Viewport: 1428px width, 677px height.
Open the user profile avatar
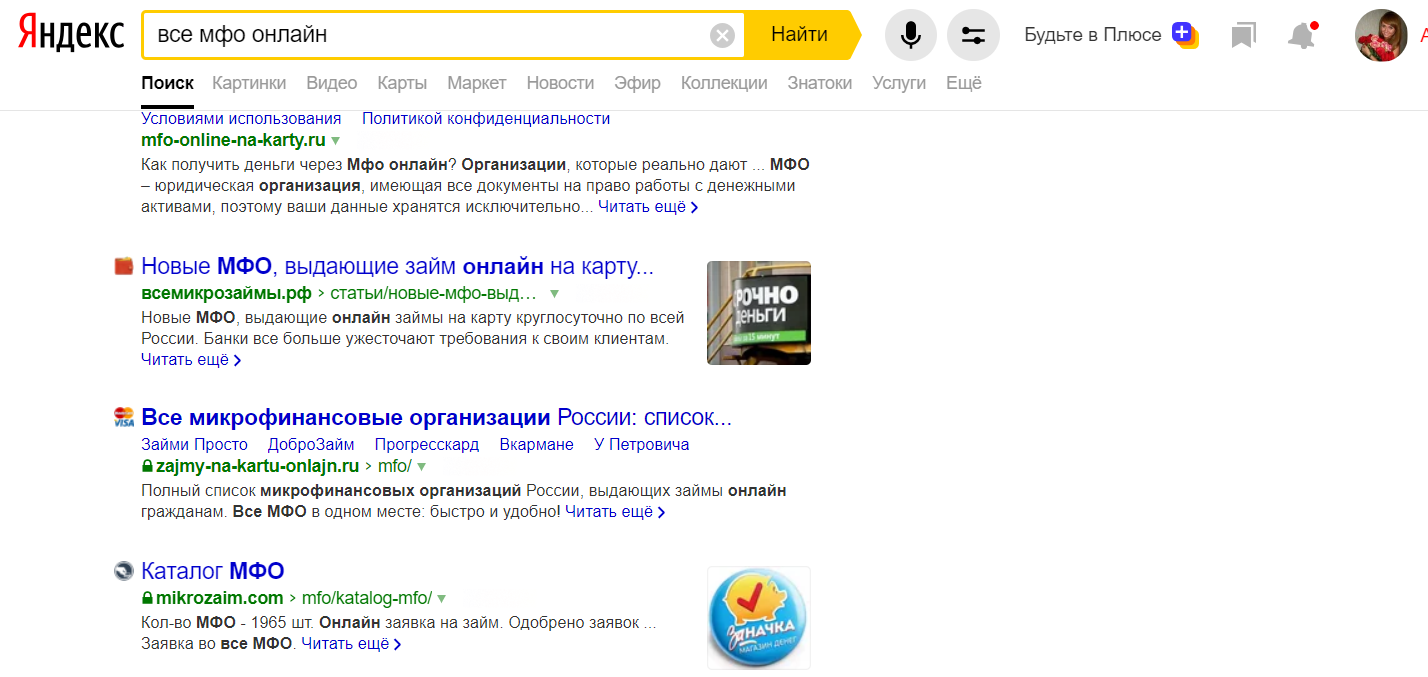tap(1381, 35)
